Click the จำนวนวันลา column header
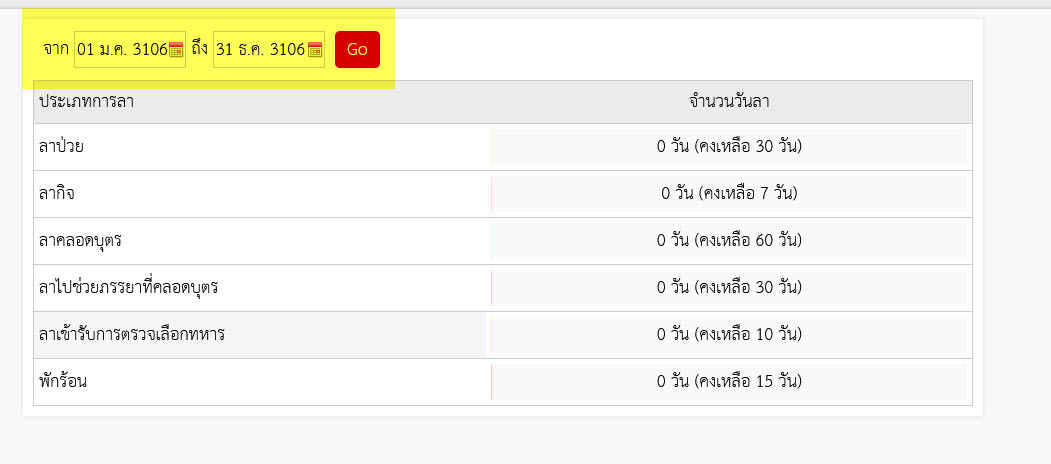The width and height of the screenshot is (1051, 464). click(729, 102)
